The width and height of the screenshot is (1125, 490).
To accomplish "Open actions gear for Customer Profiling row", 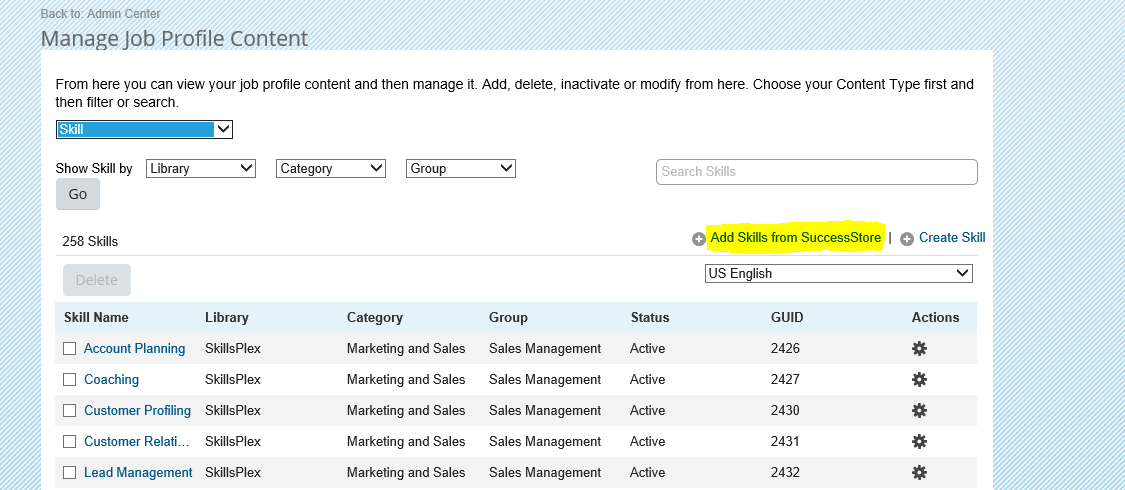I will (919, 410).
